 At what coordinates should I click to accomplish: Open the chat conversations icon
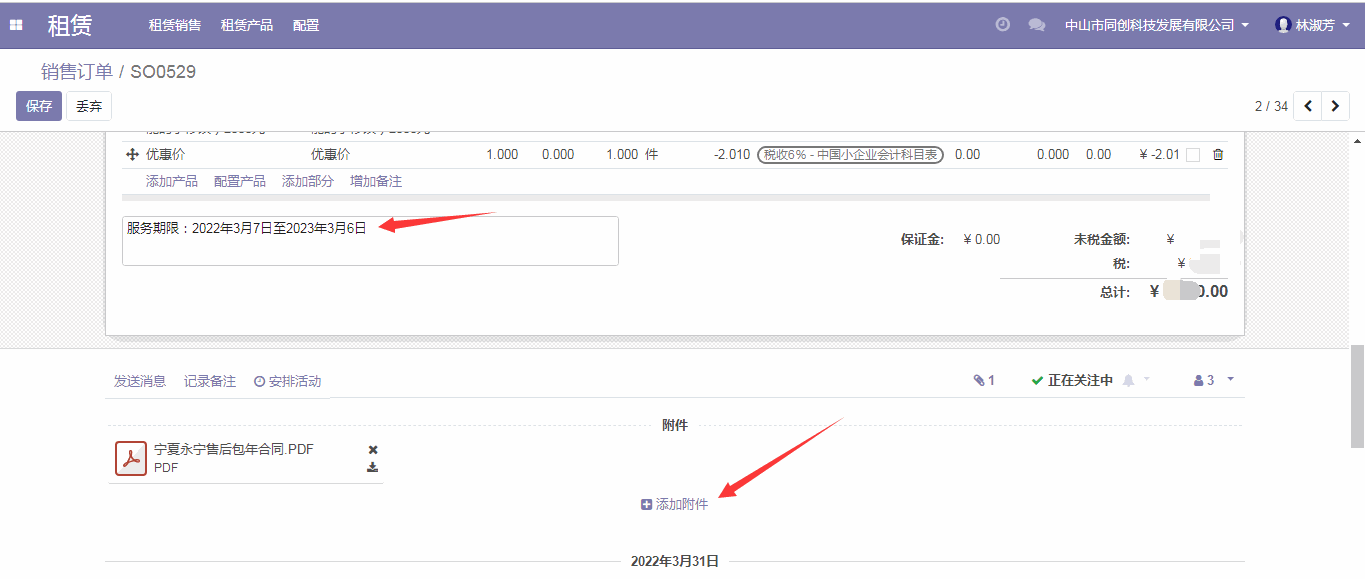[x=1037, y=25]
